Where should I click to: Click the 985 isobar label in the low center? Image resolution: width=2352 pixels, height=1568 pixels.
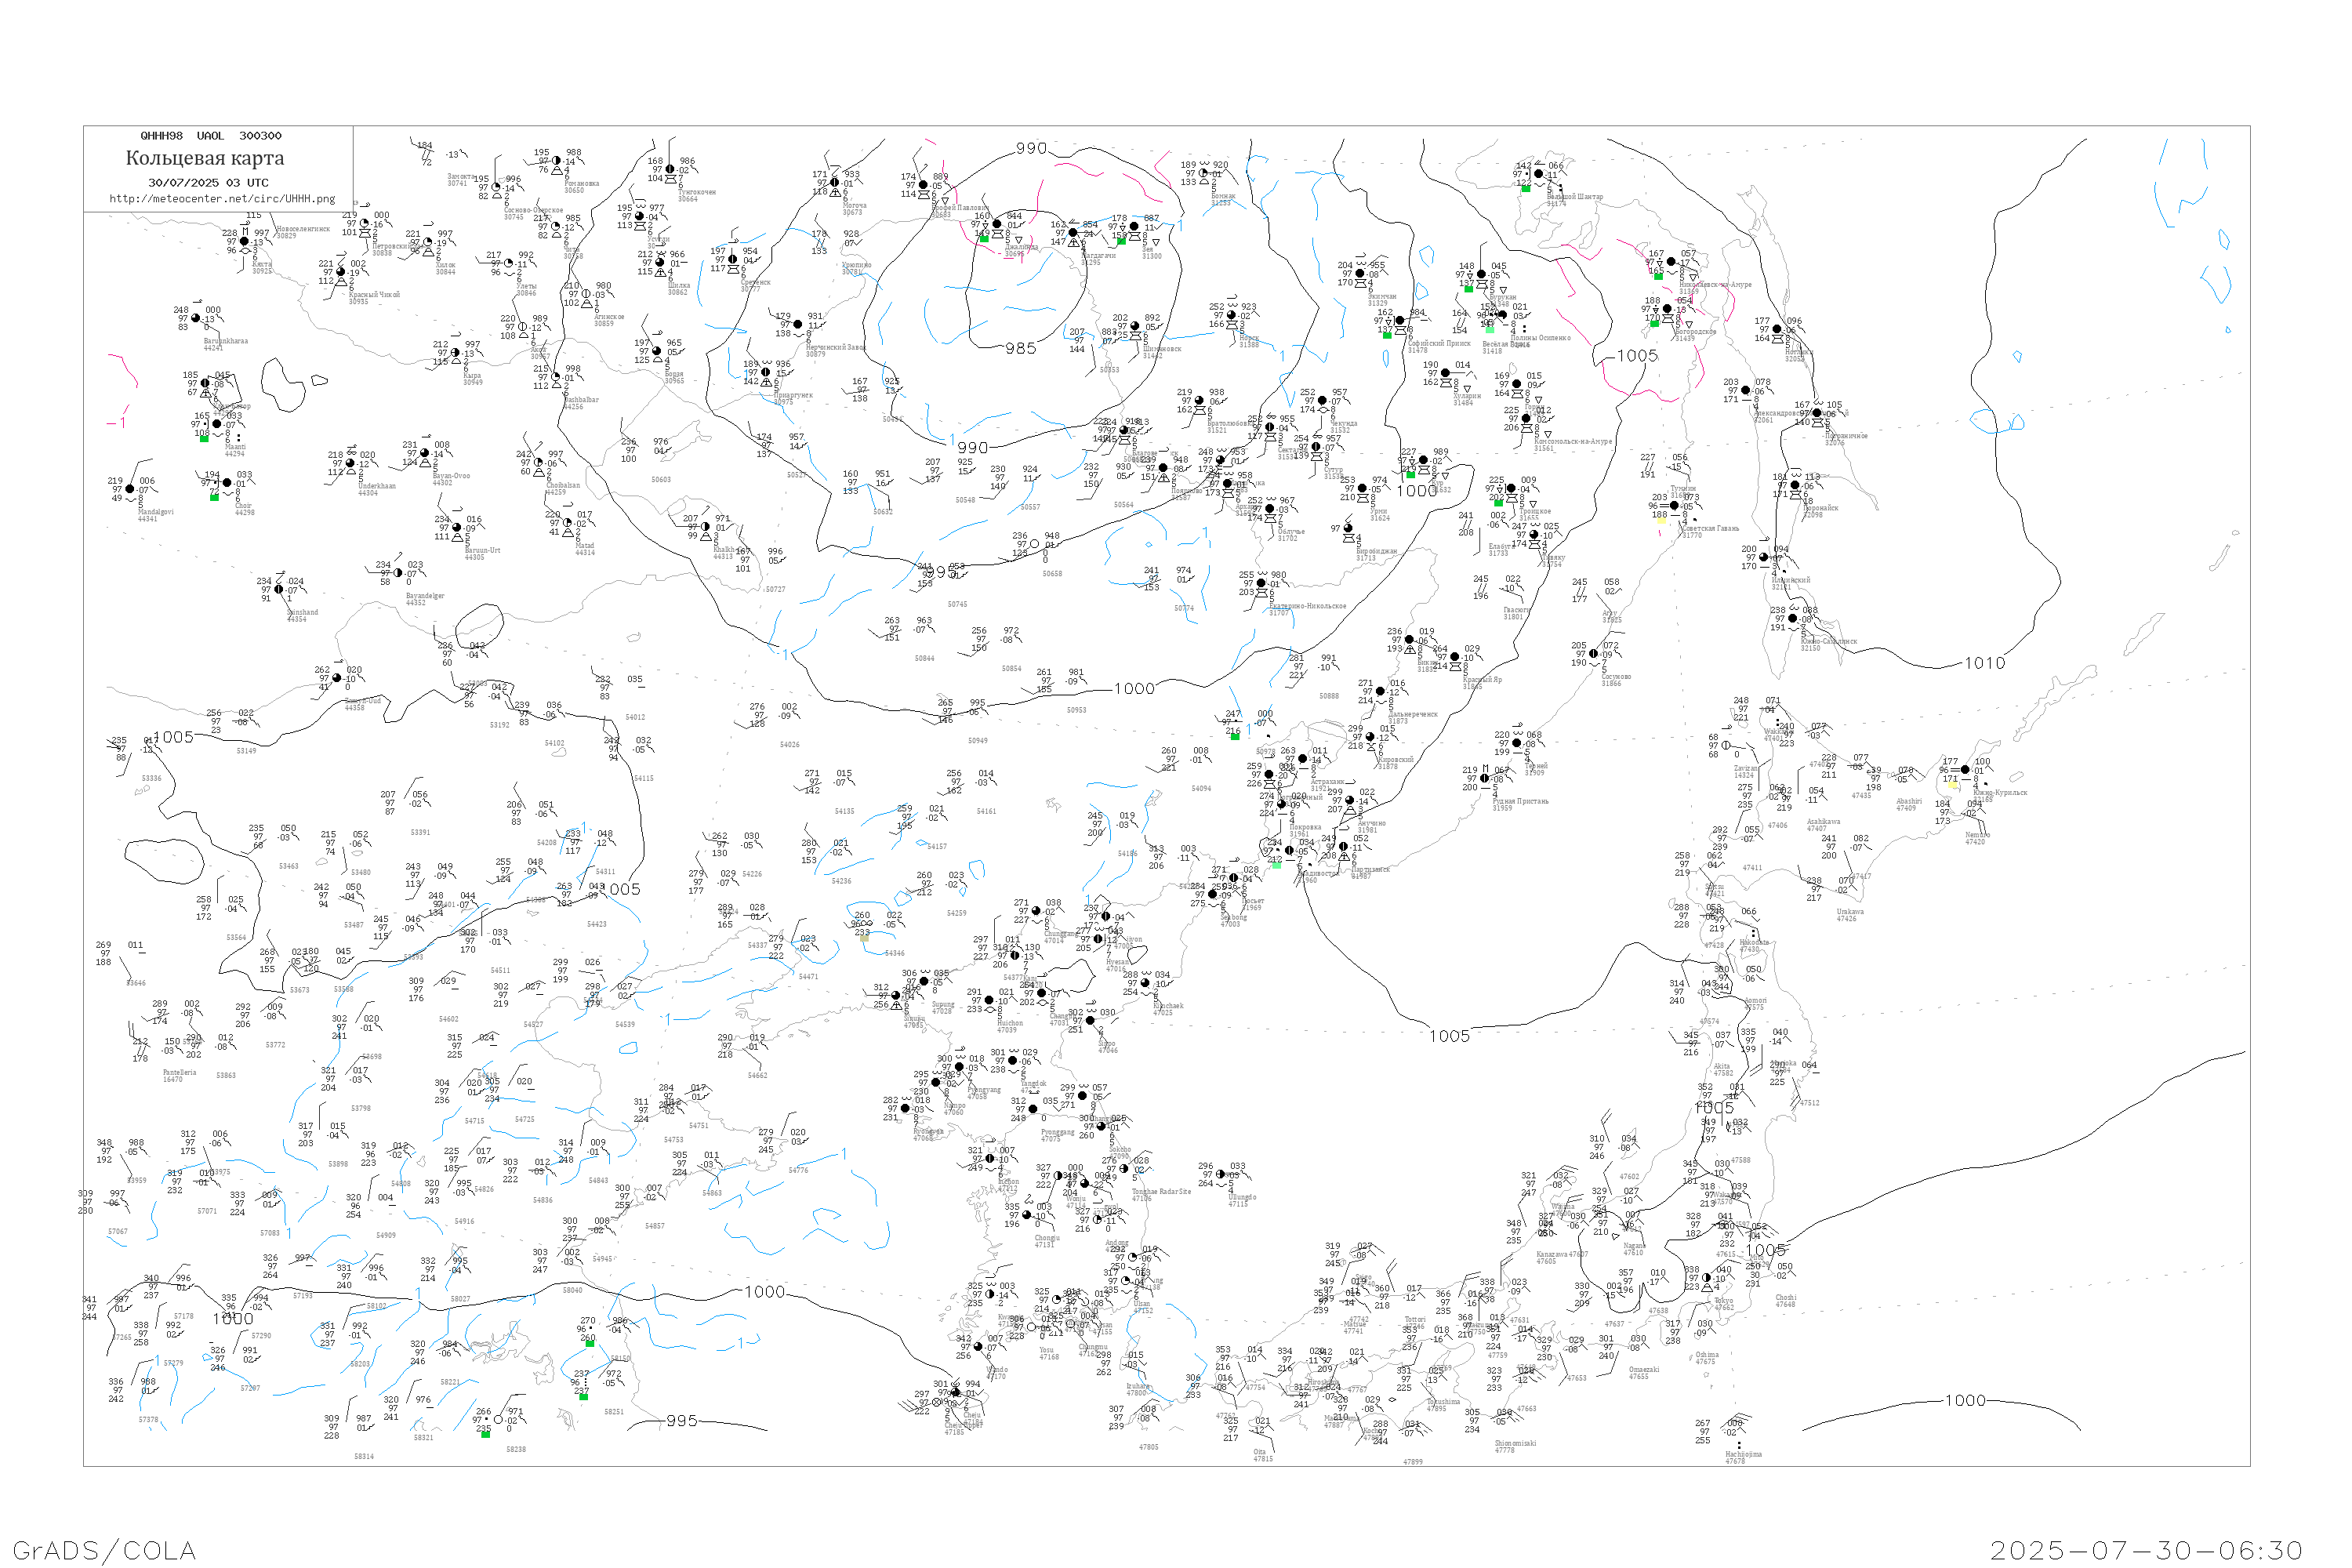click(1020, 349)
